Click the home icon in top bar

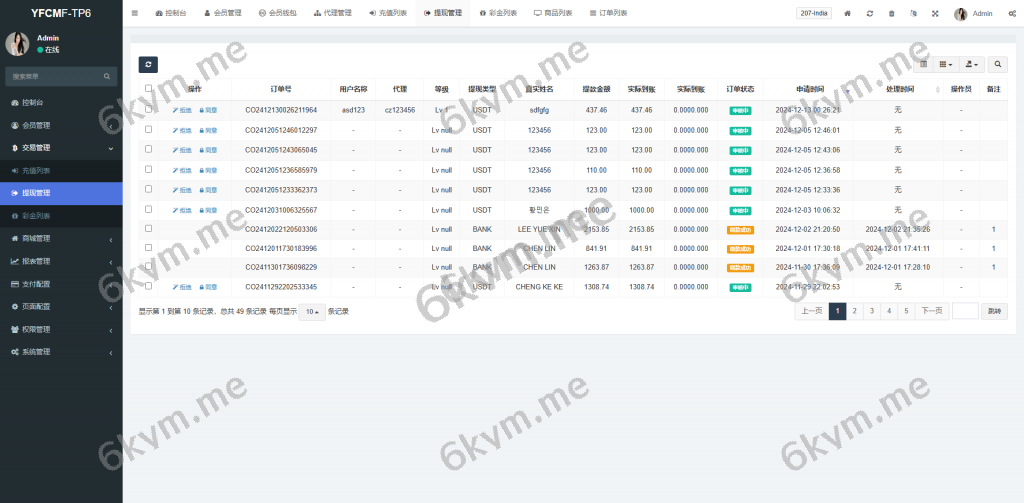(x=848, y=13)
